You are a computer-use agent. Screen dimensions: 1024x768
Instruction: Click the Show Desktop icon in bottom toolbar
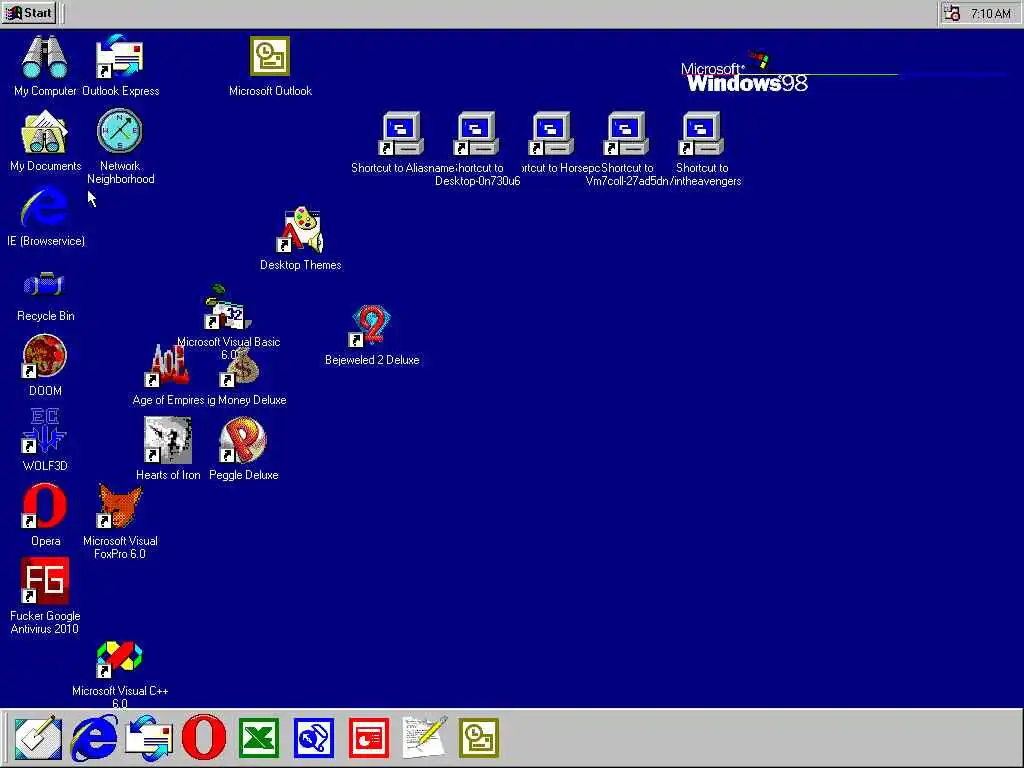point(38,739)
